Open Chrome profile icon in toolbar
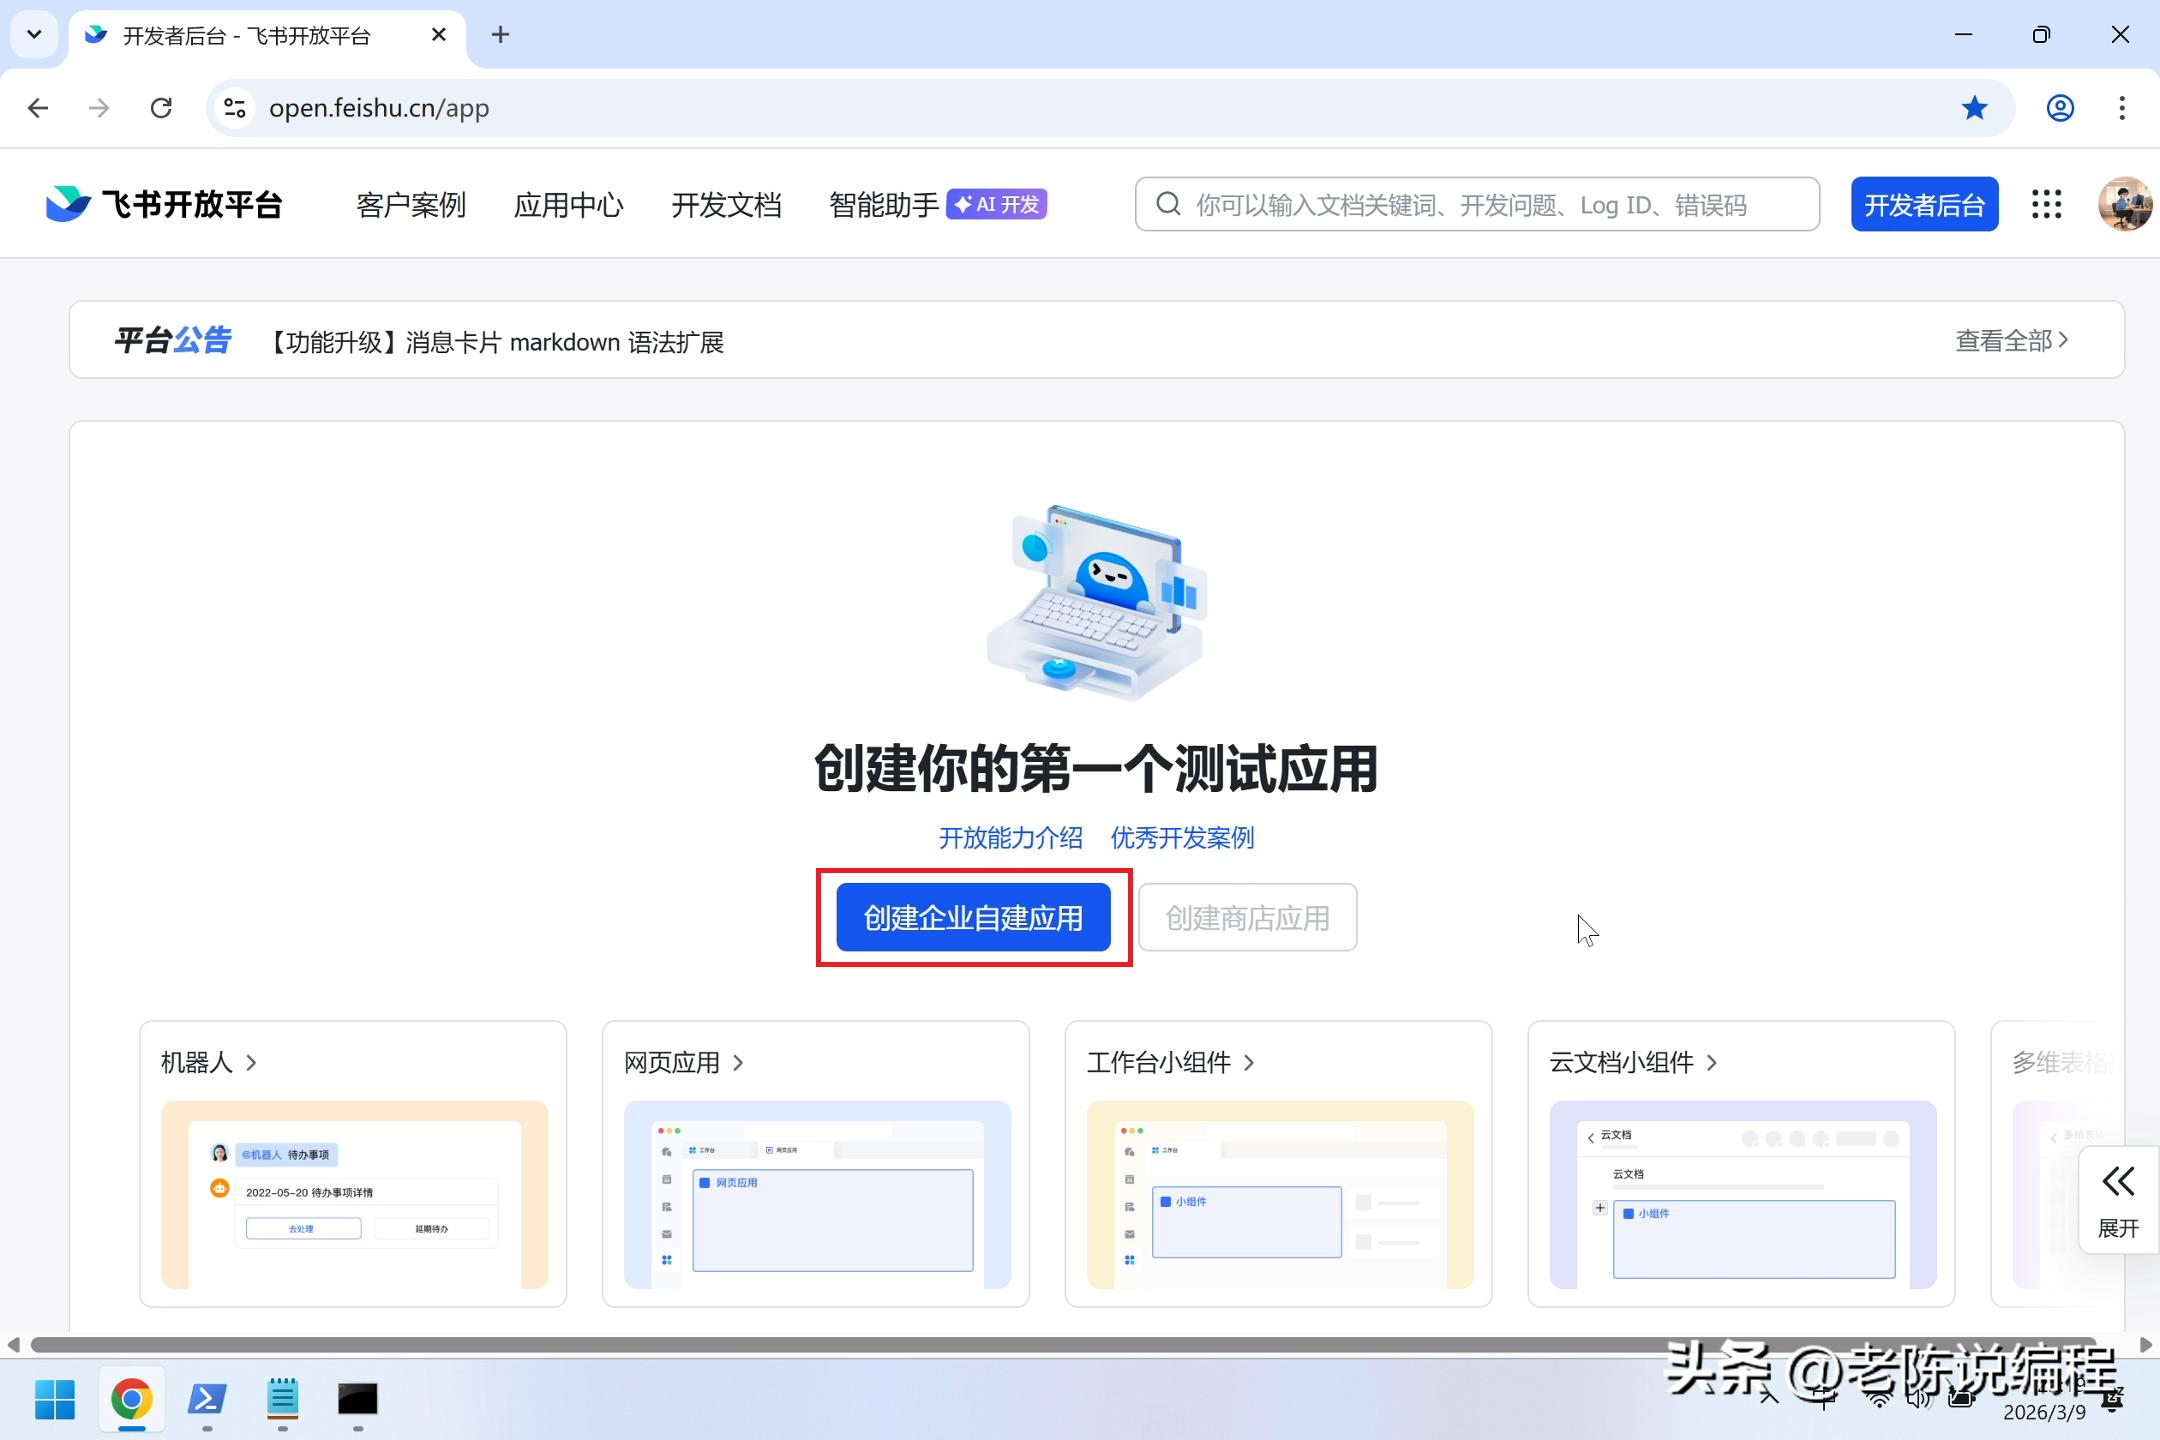 (x=2060, y=108)
